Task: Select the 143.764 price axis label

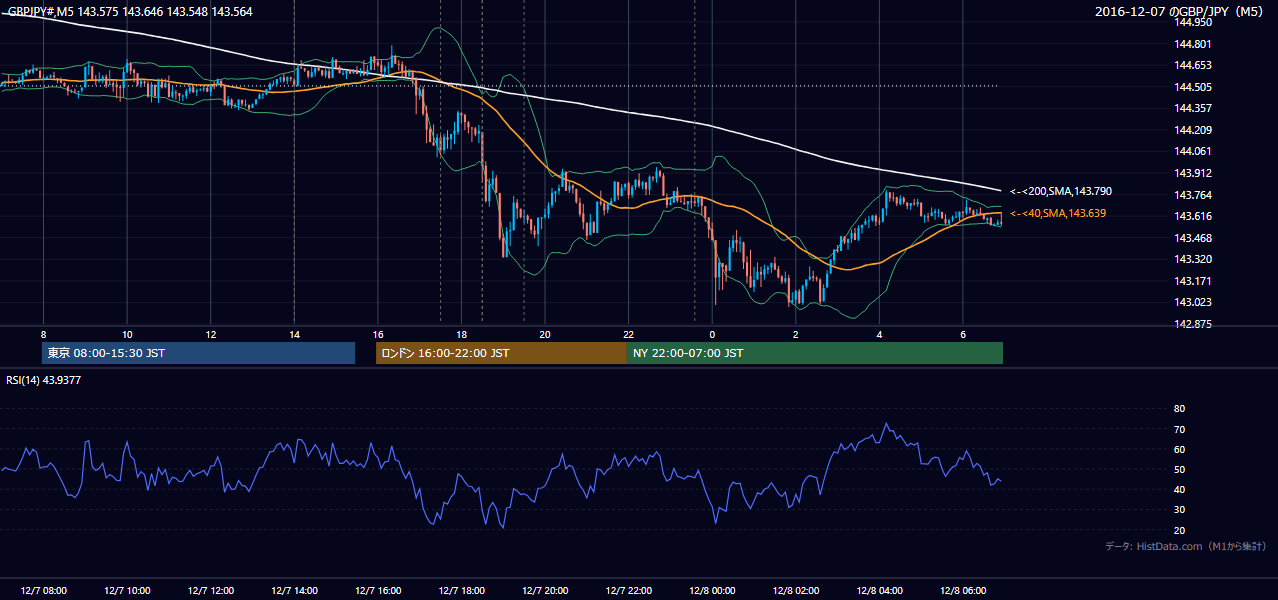Action: (1191, 195)
